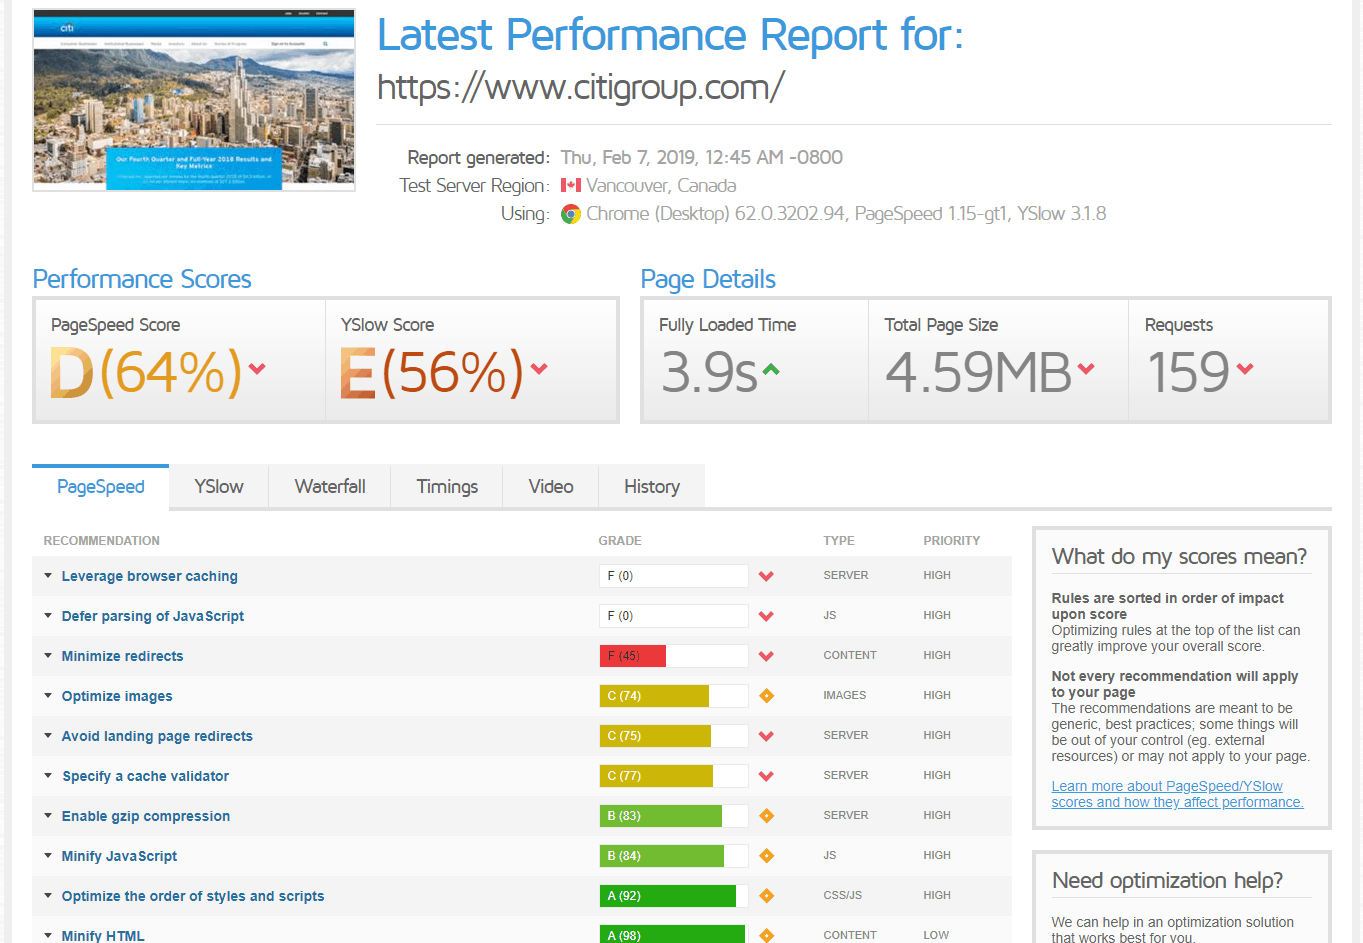The width and height of the screenshot is (1363, 943).
Task: Follow Learn more about PageSpeed/YSlow scores link
Action: 1177,794
